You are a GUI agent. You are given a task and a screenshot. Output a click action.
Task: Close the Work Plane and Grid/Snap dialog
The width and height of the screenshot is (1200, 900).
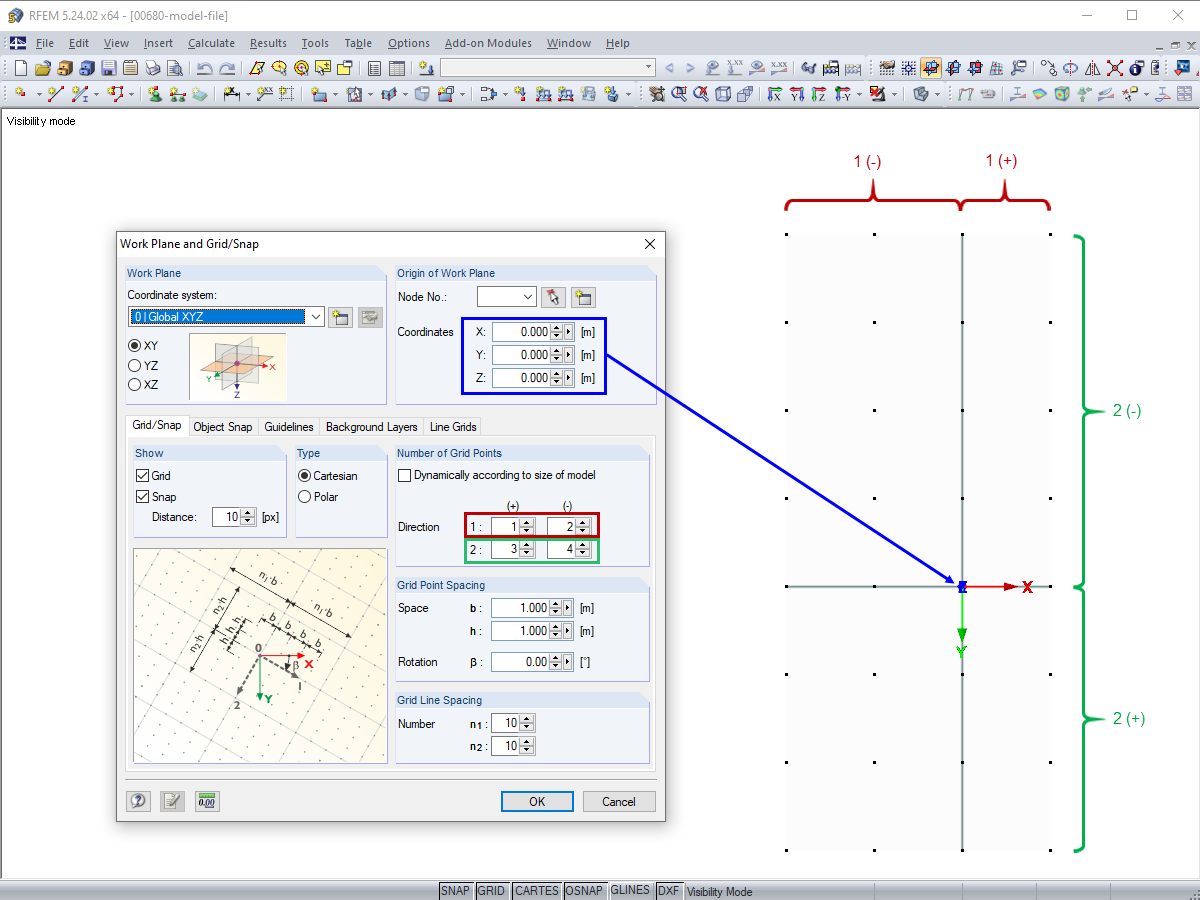pyautogui.click(x=650, y=243)
